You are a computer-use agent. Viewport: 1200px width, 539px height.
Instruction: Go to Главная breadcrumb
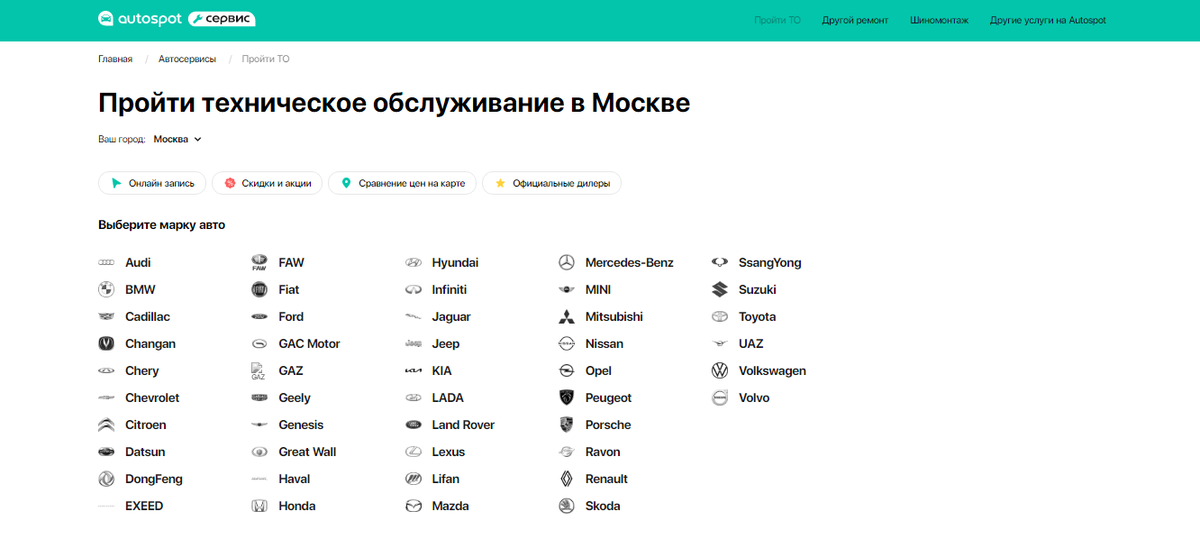pos(115,59)
